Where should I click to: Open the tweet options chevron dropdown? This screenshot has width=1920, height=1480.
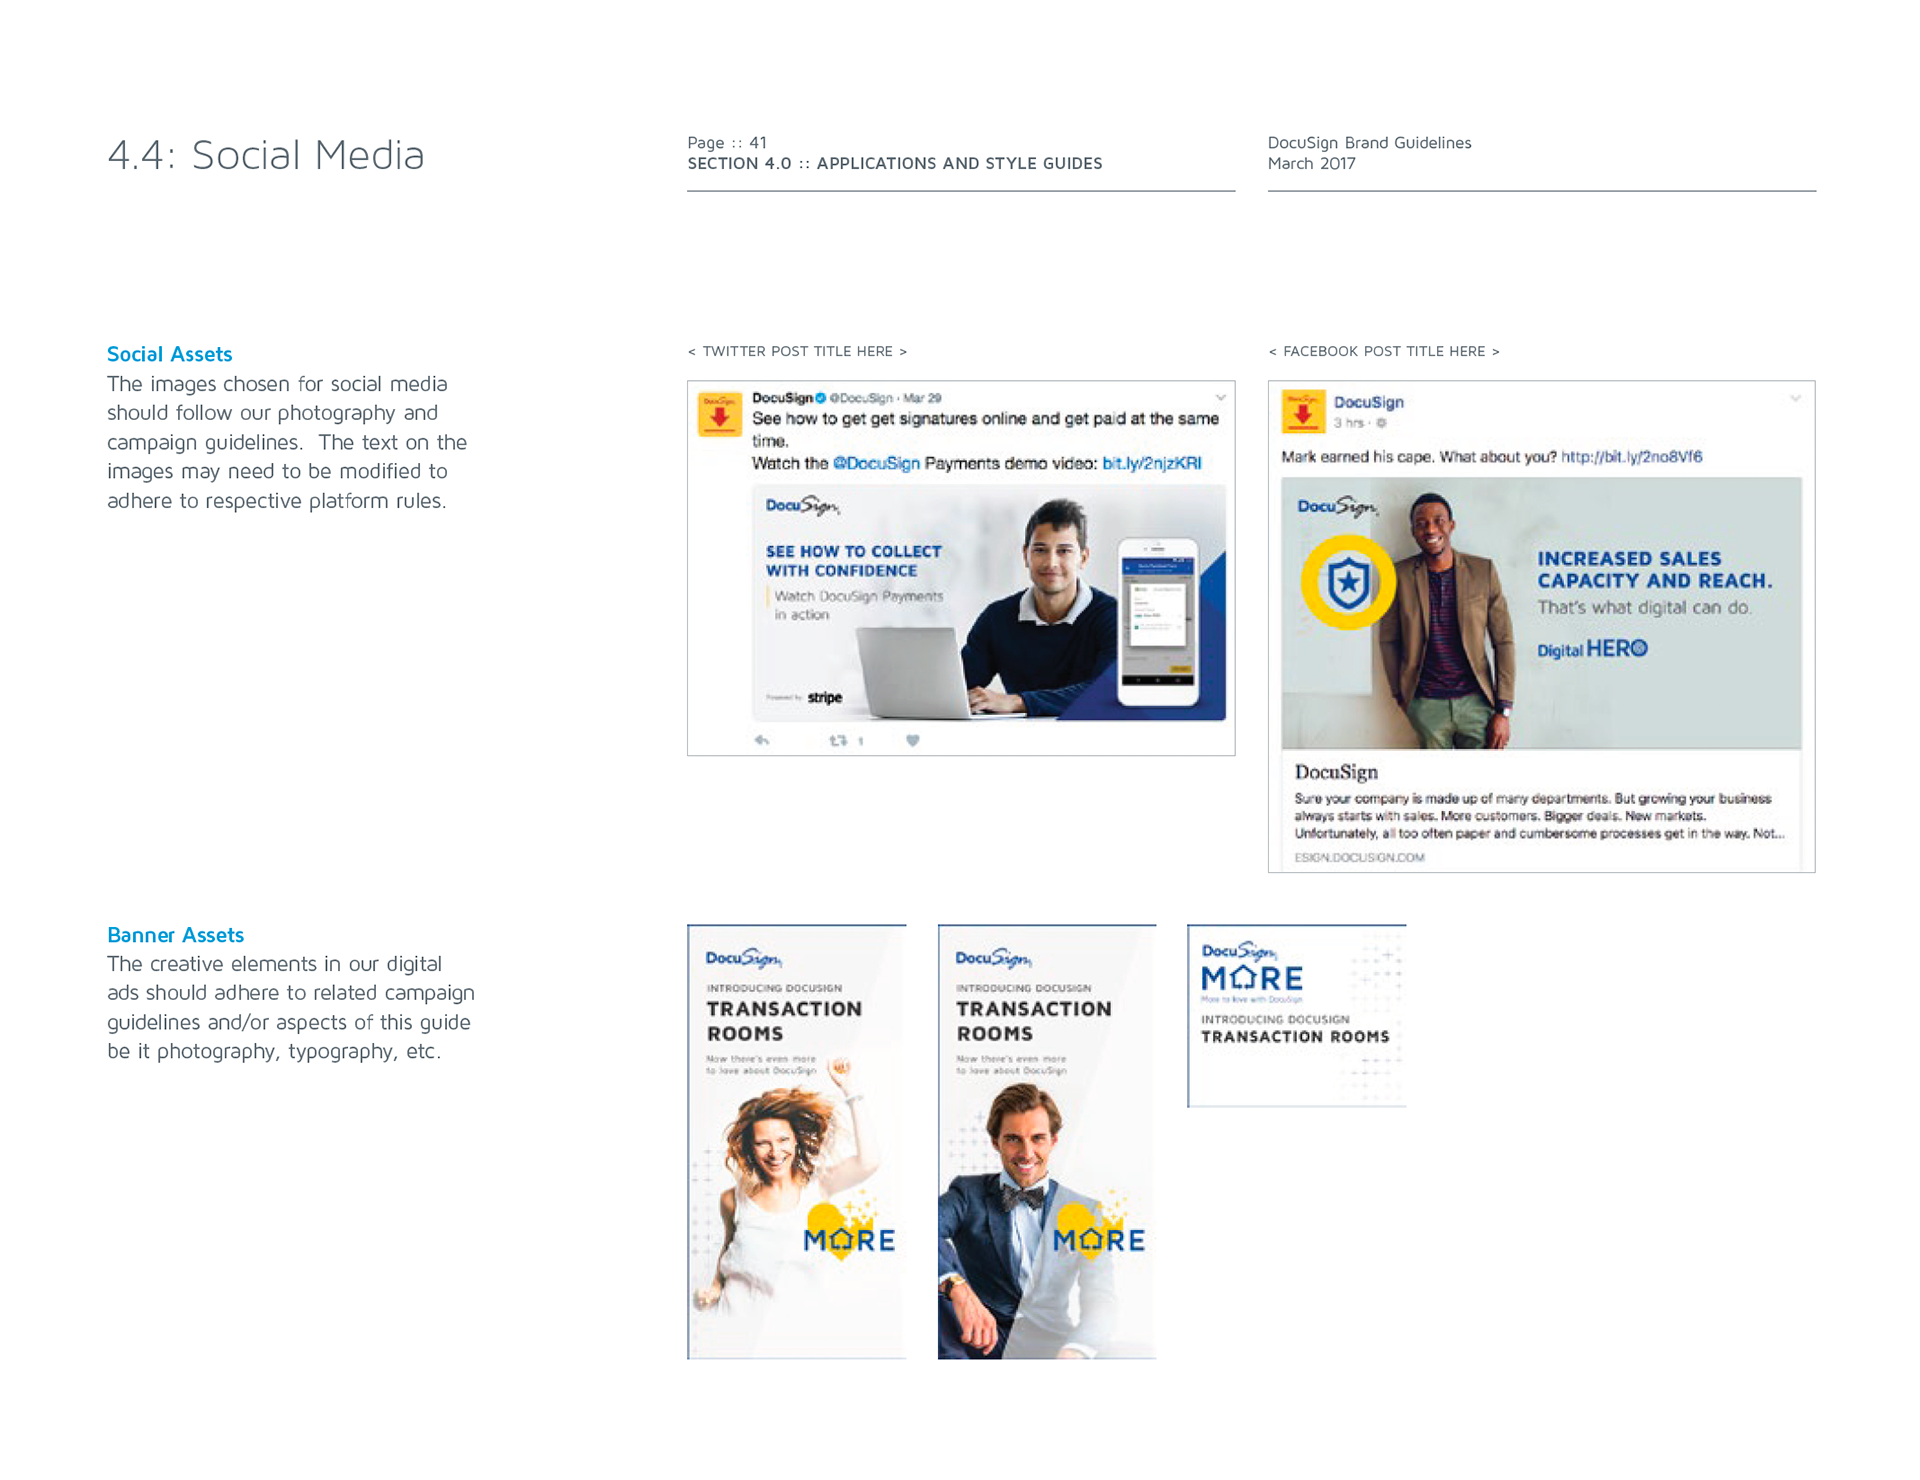(x=1220, y=397)
